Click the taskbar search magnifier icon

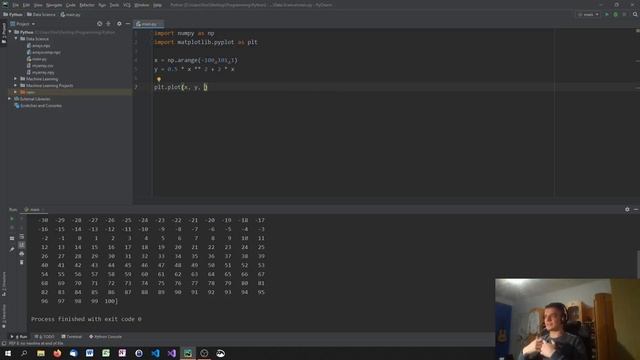[x=24, y=353]
